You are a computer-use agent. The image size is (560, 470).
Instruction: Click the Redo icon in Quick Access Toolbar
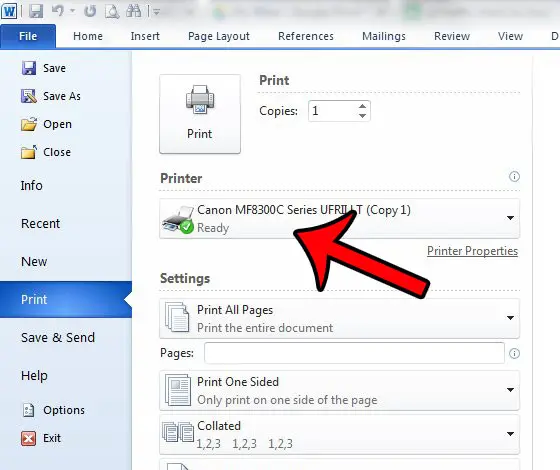(90, 11)
